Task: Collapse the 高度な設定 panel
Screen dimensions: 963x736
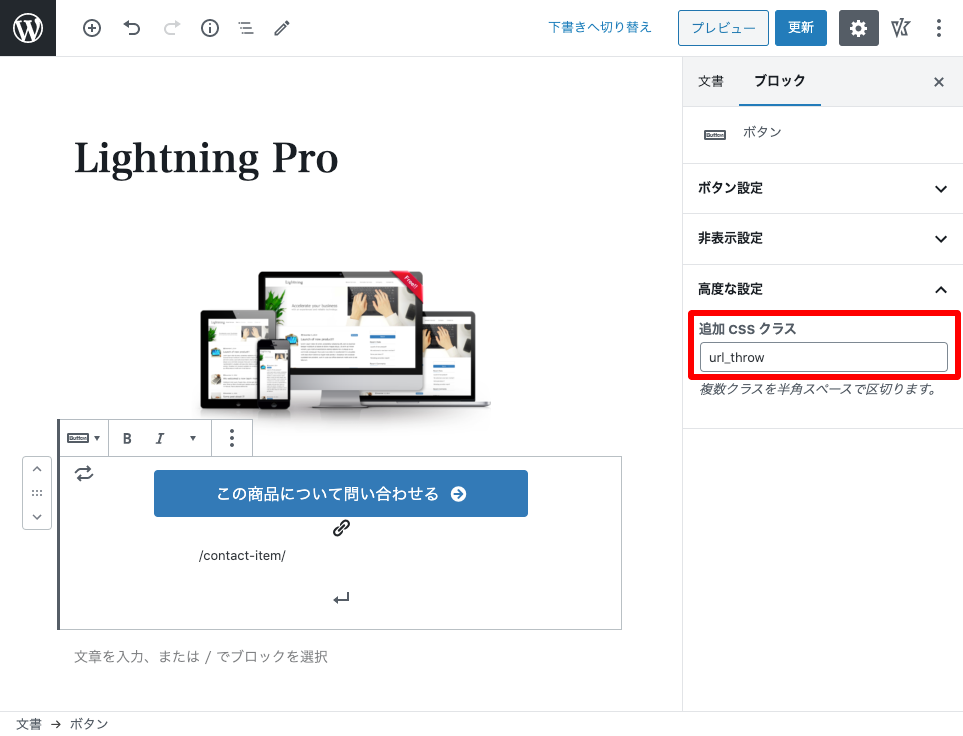Action: point(822,289)
